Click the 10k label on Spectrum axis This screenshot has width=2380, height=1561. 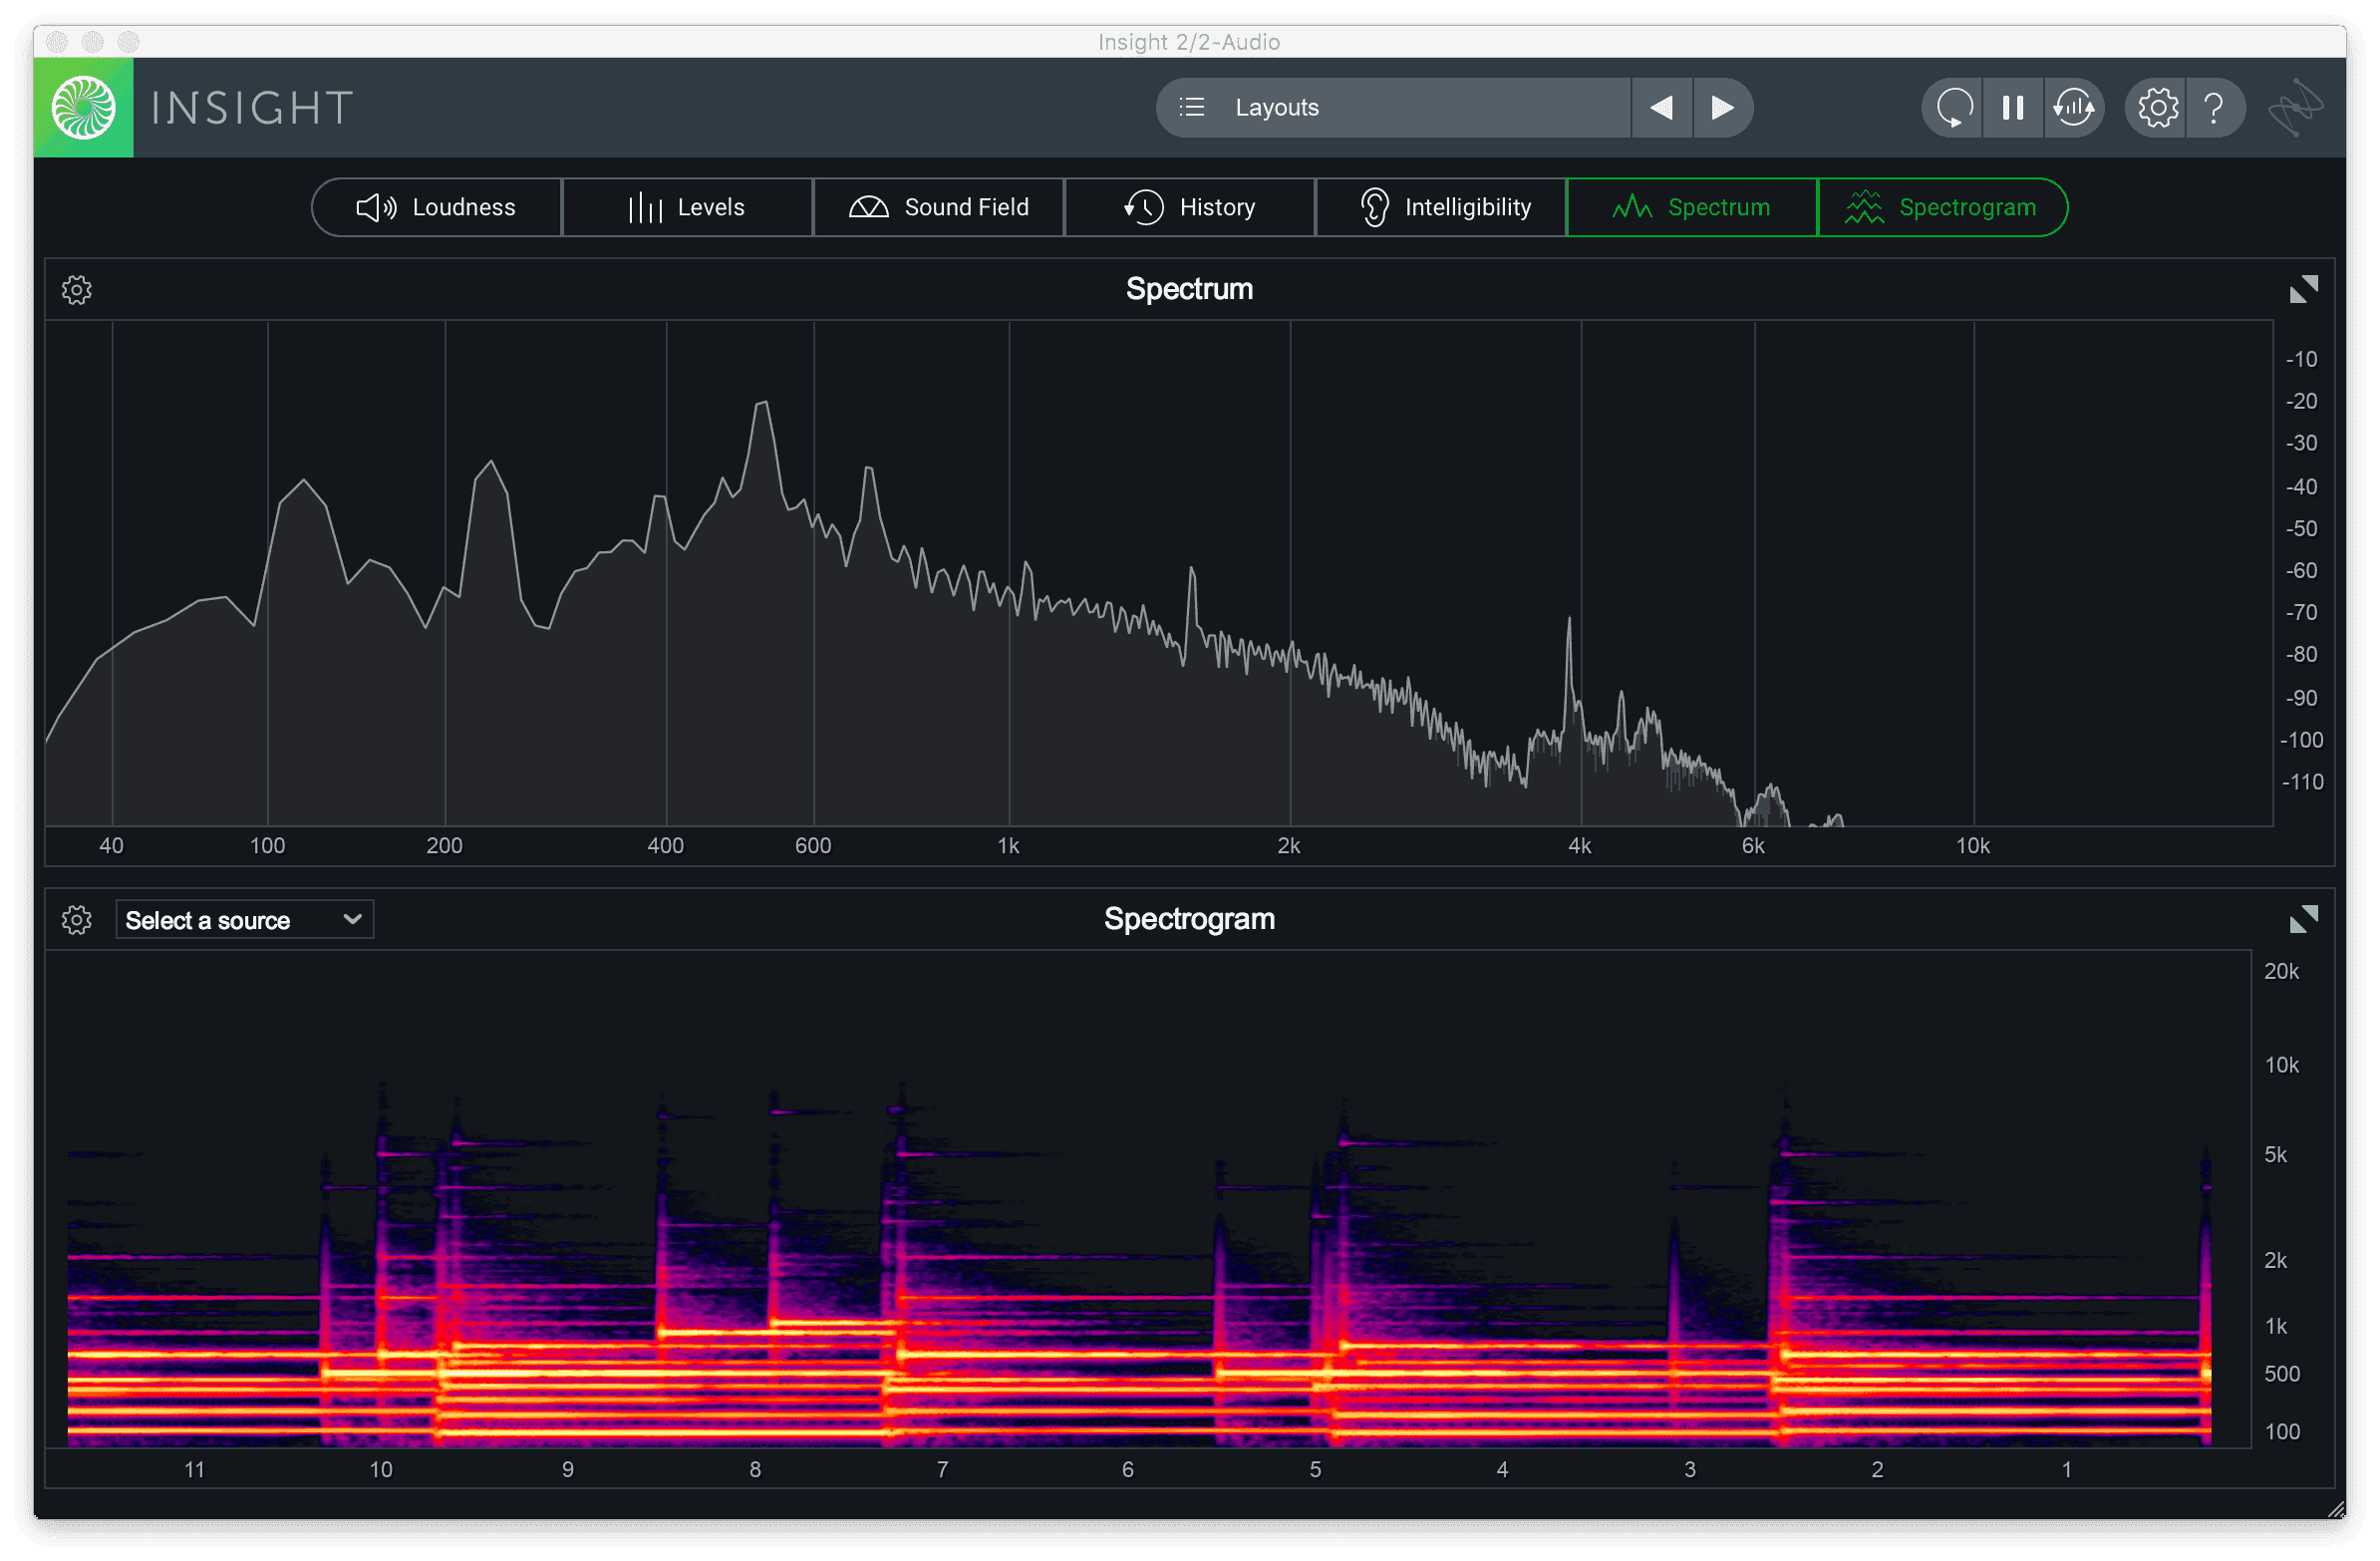point(1972,846)
